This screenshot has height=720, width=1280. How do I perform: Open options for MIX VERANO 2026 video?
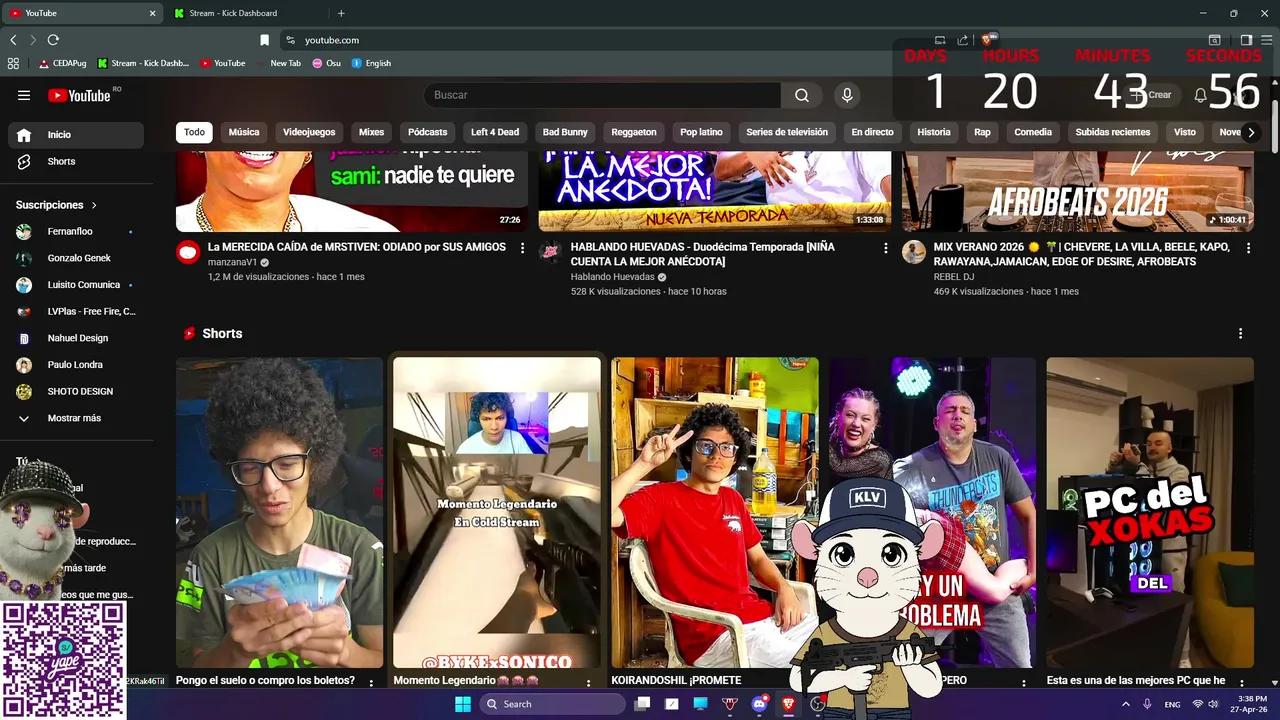coord(1248,248)
